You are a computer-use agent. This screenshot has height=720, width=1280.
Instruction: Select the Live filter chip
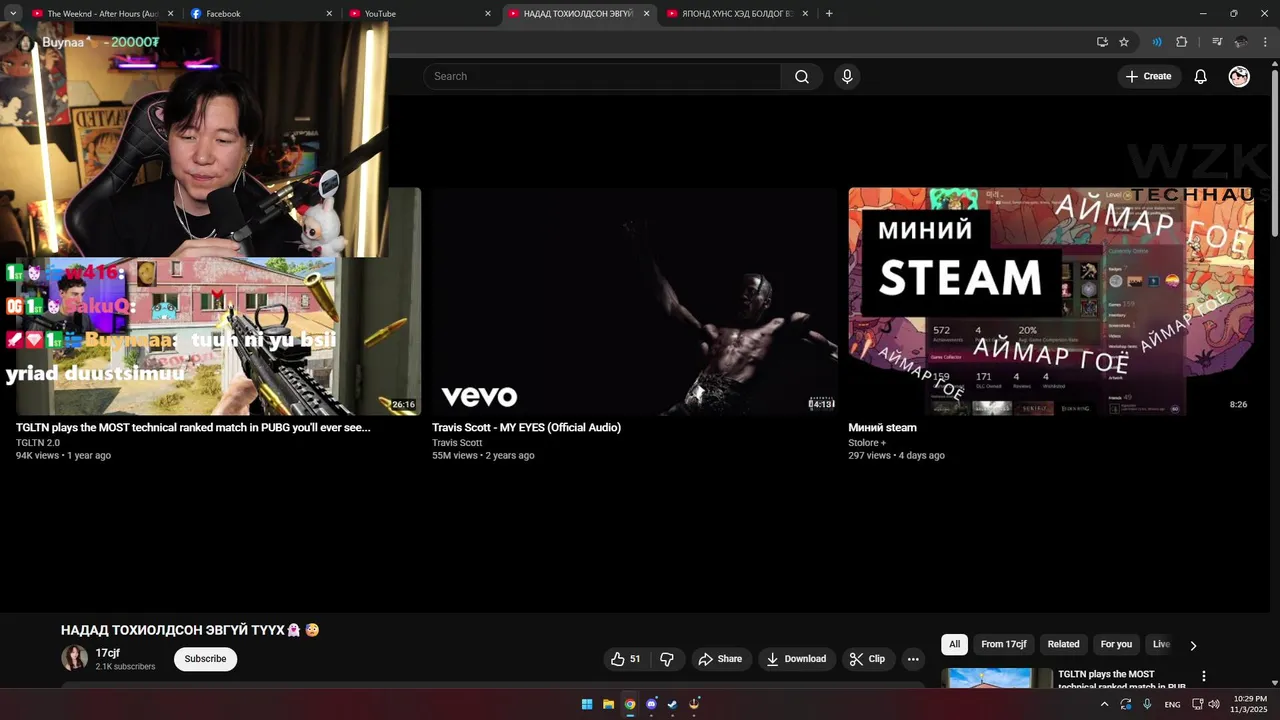pos(1161,644)
